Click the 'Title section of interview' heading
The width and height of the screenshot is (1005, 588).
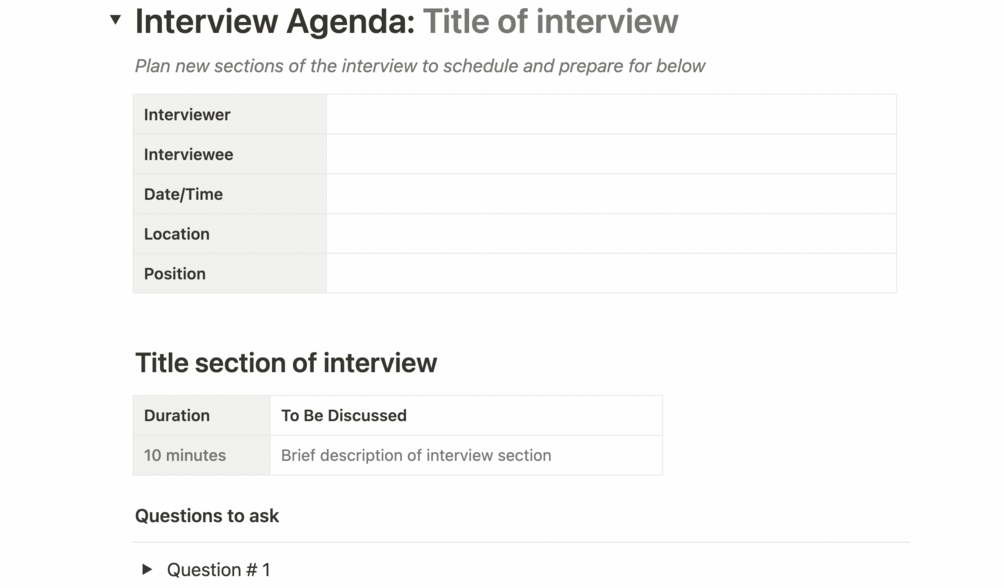(x=286, y=362)
